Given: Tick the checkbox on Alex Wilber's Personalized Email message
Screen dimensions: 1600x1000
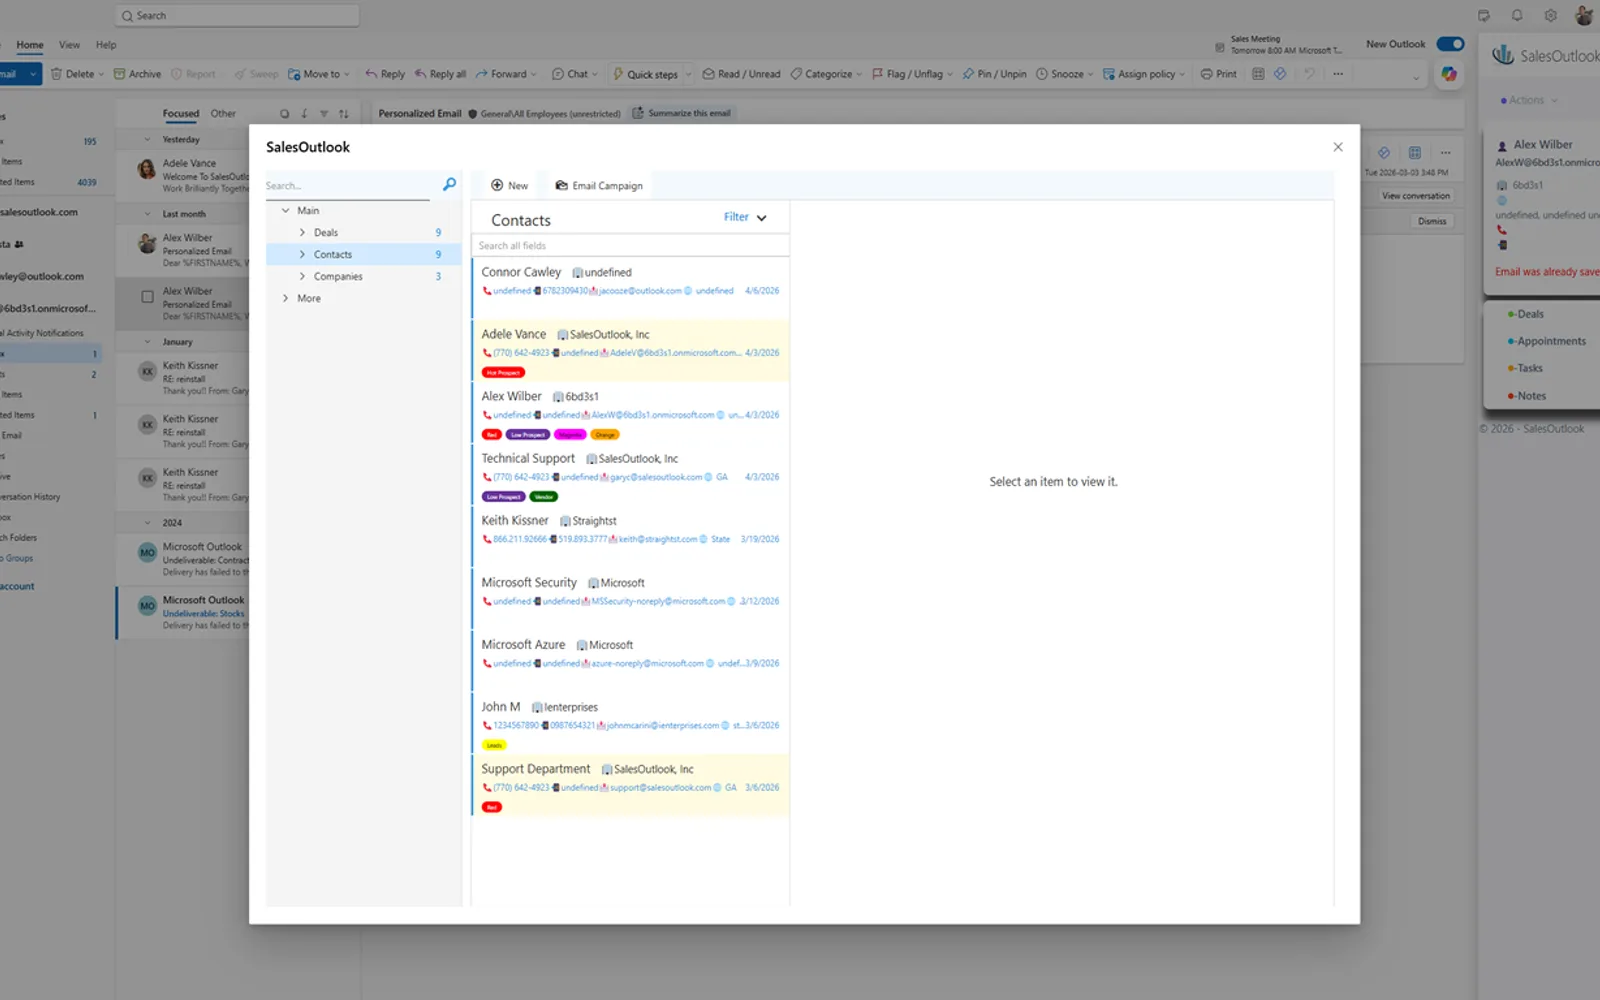Looking at the screenshot, I should tap(147, 297).
